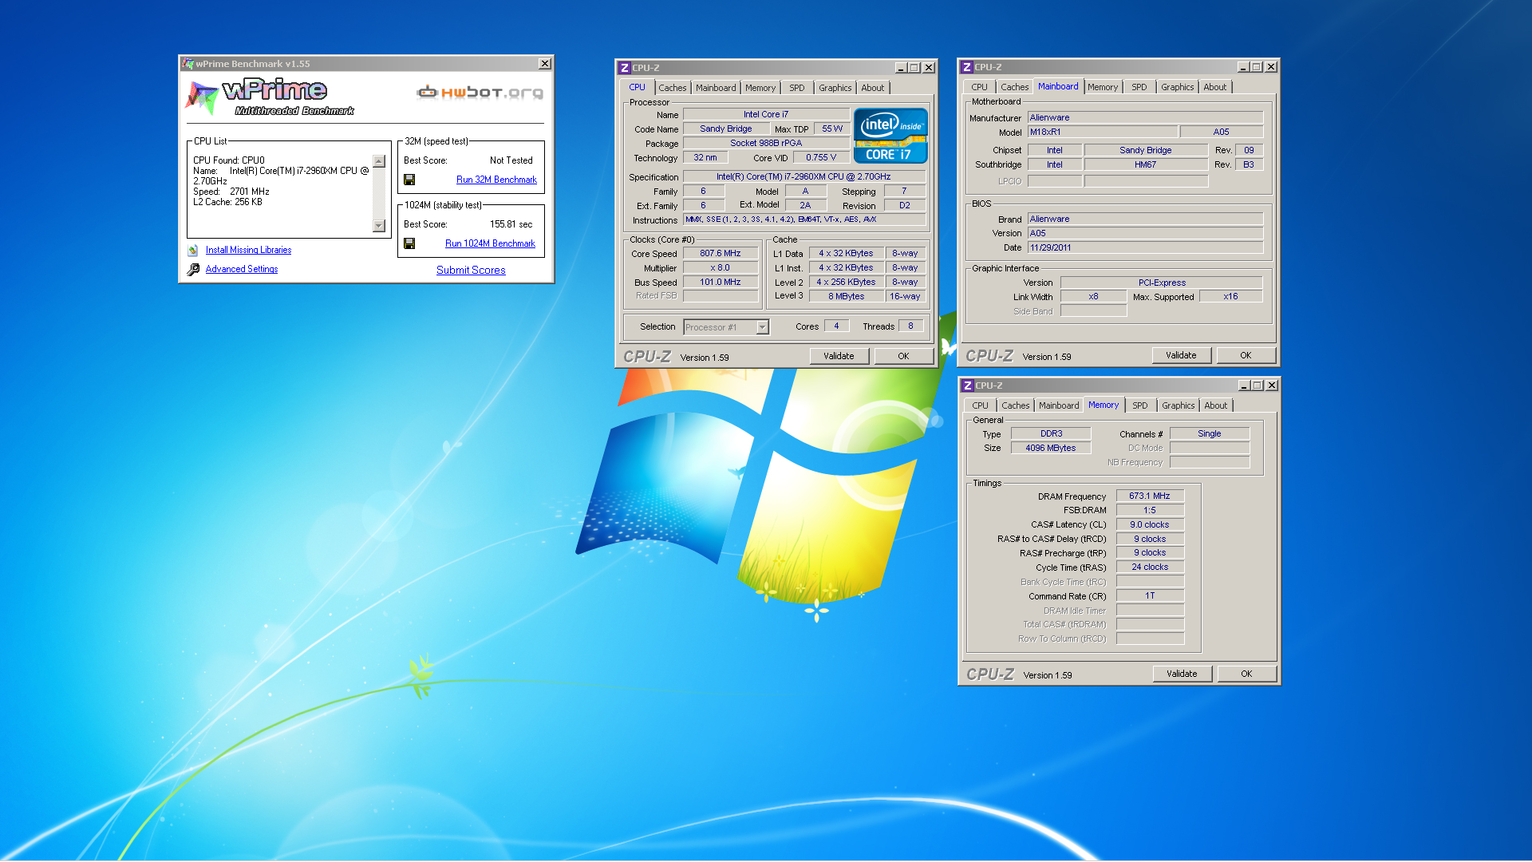Click Validate in processor CPU-Z window

click(x=839, y=356)
